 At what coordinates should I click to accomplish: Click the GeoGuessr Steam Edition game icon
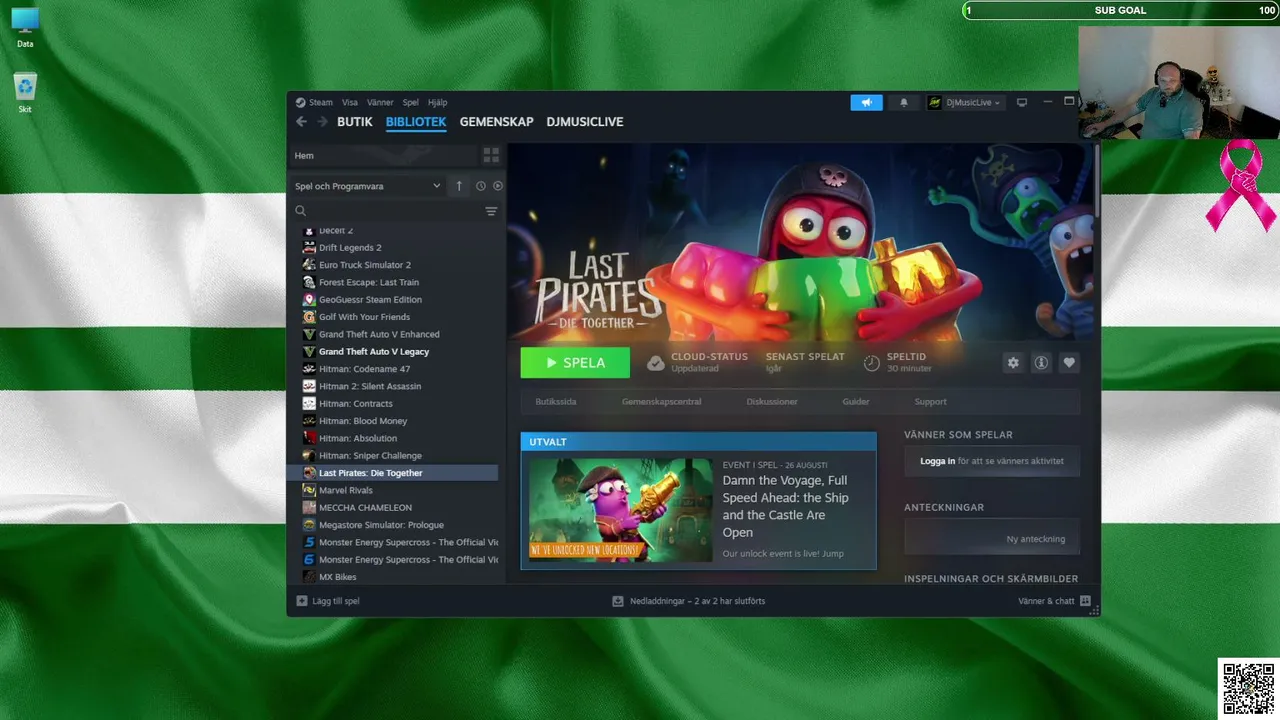coord(310,300)
